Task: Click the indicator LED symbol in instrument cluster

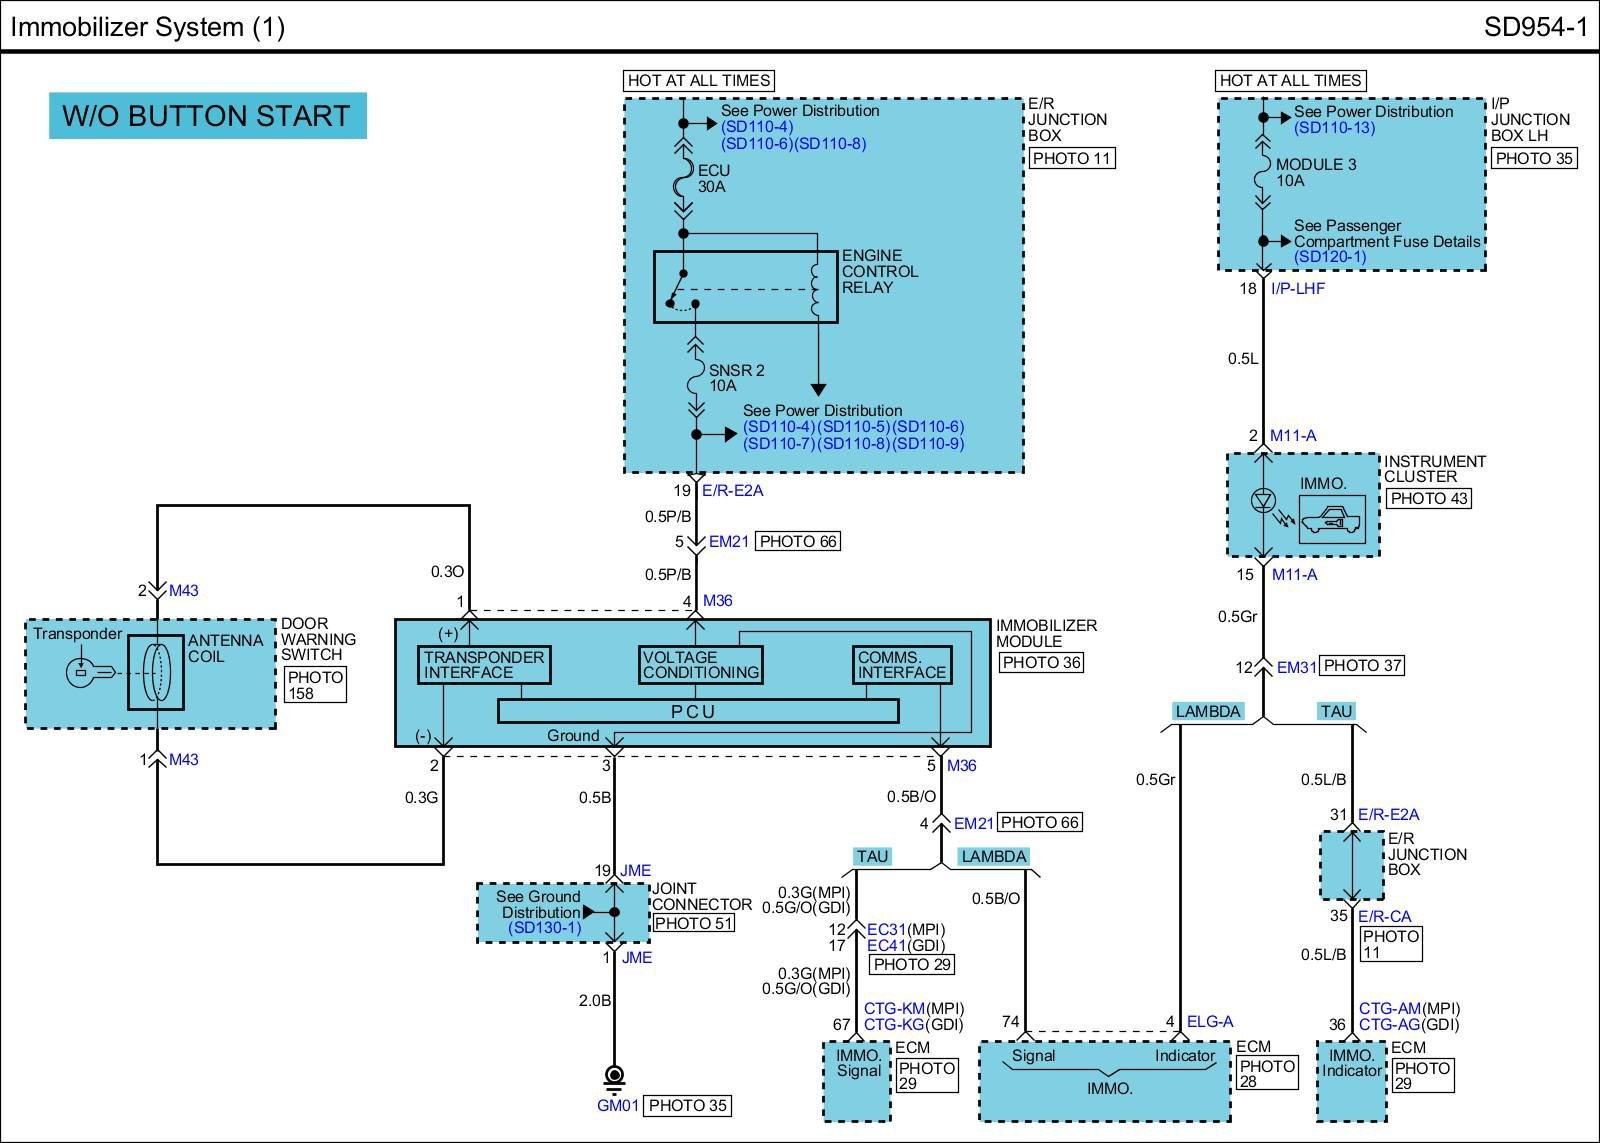Action: coord(1264,500)
